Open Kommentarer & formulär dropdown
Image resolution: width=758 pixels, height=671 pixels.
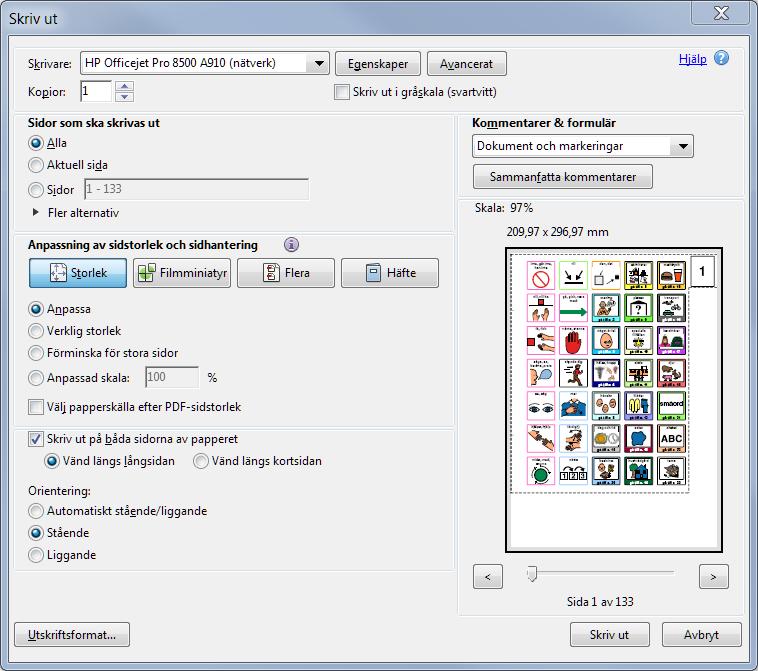[583, 146]
